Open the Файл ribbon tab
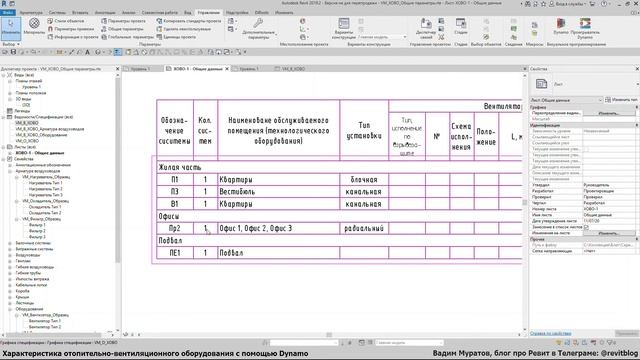This screenshot has width=640, height=360. (8, 13)
